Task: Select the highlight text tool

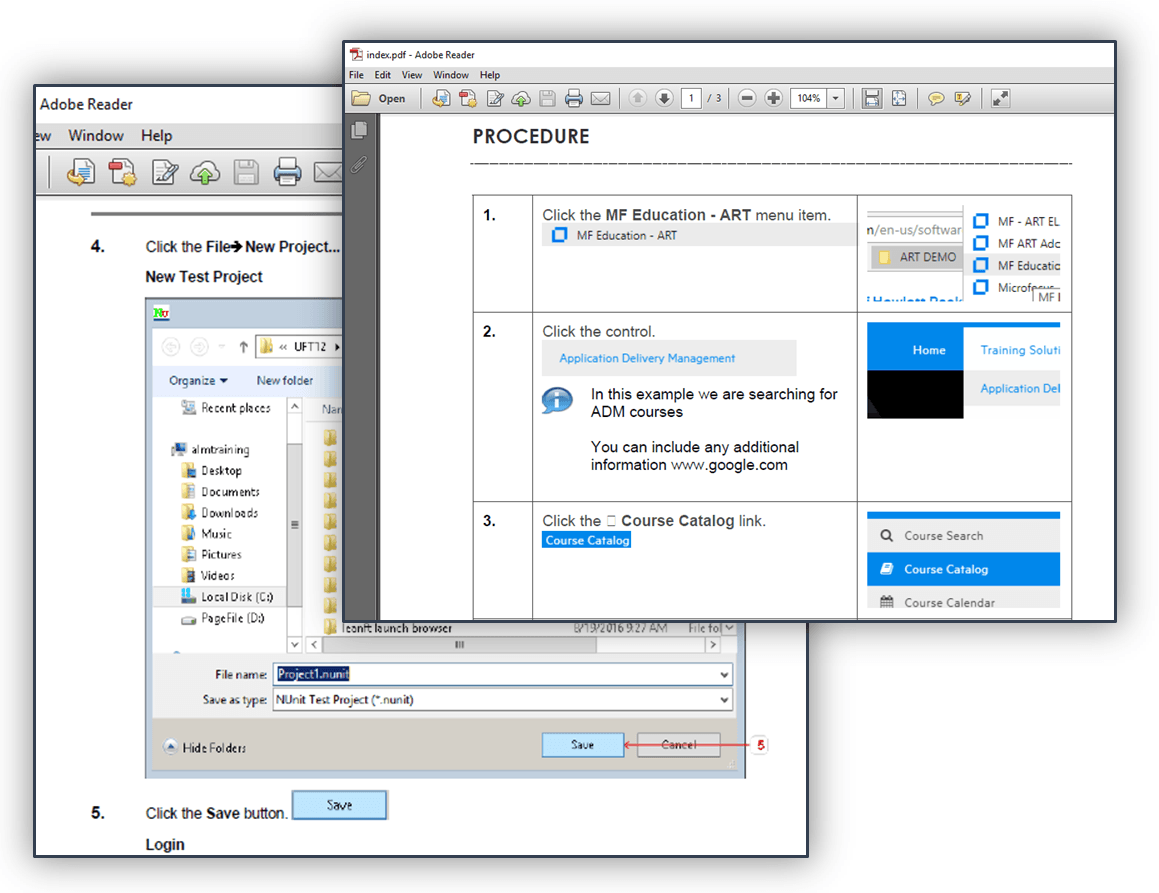Action: coord(963,98)
